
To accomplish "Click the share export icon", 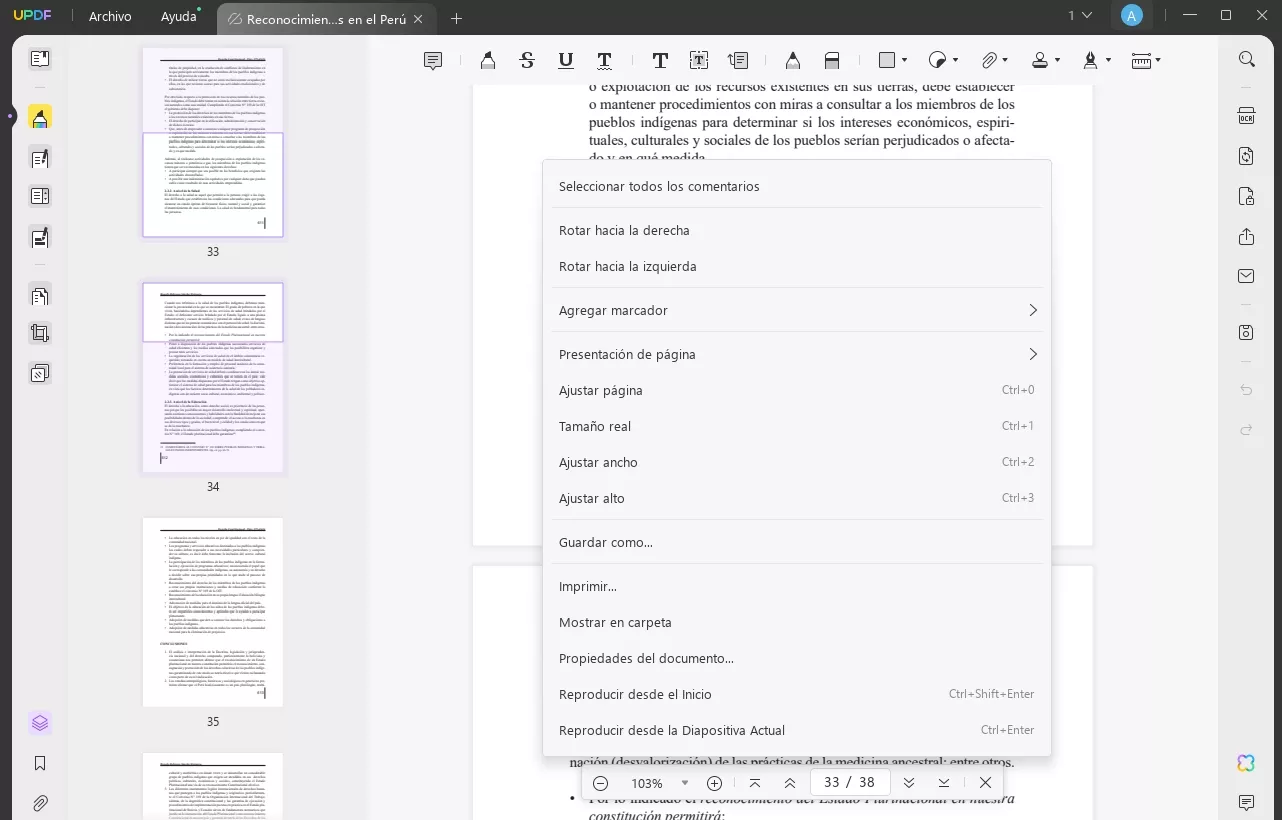I will [x=1246, y=237].
